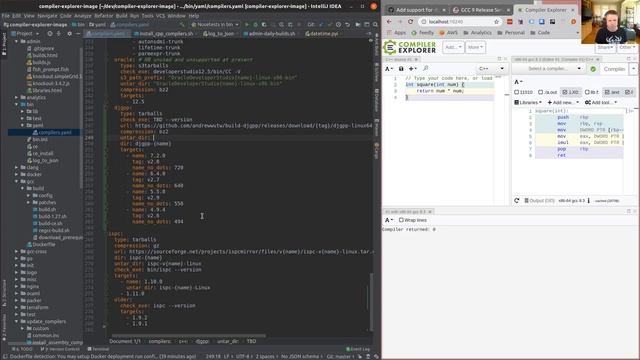
Task: Switch to datetime.py editor tab
Action: 322,33
